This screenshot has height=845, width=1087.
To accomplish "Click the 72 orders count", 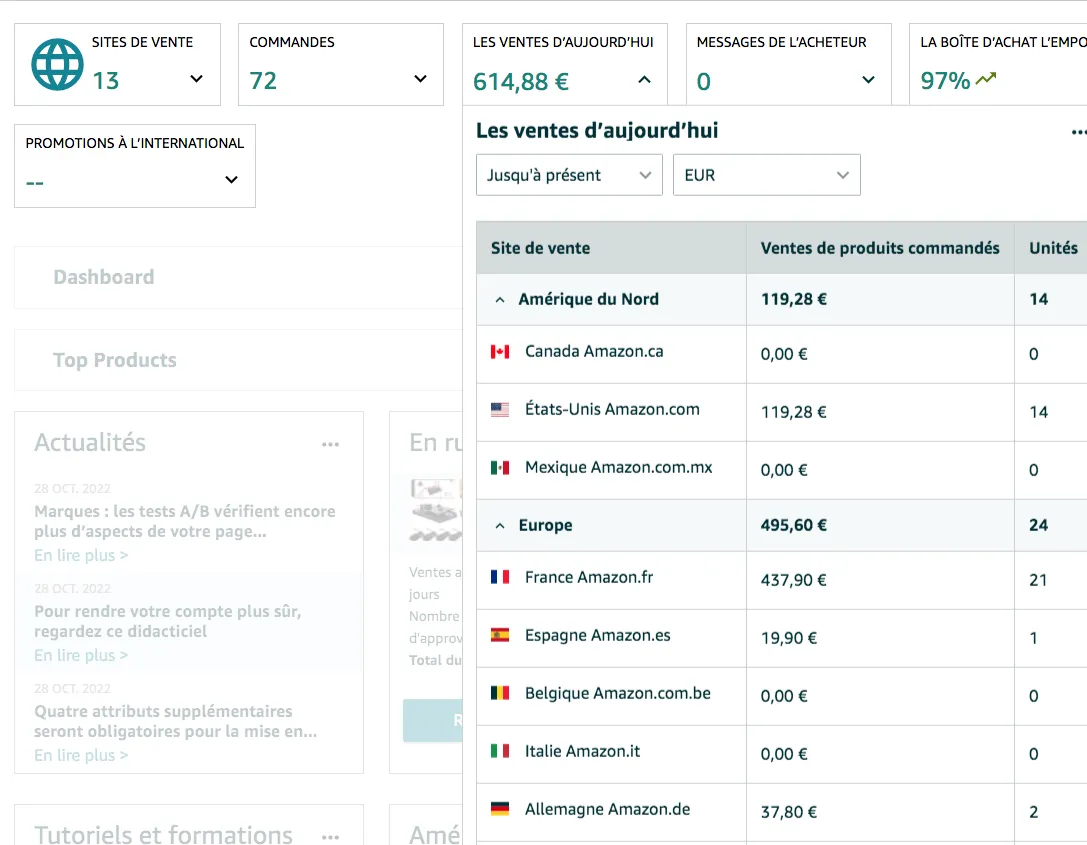I will point(263,81).
